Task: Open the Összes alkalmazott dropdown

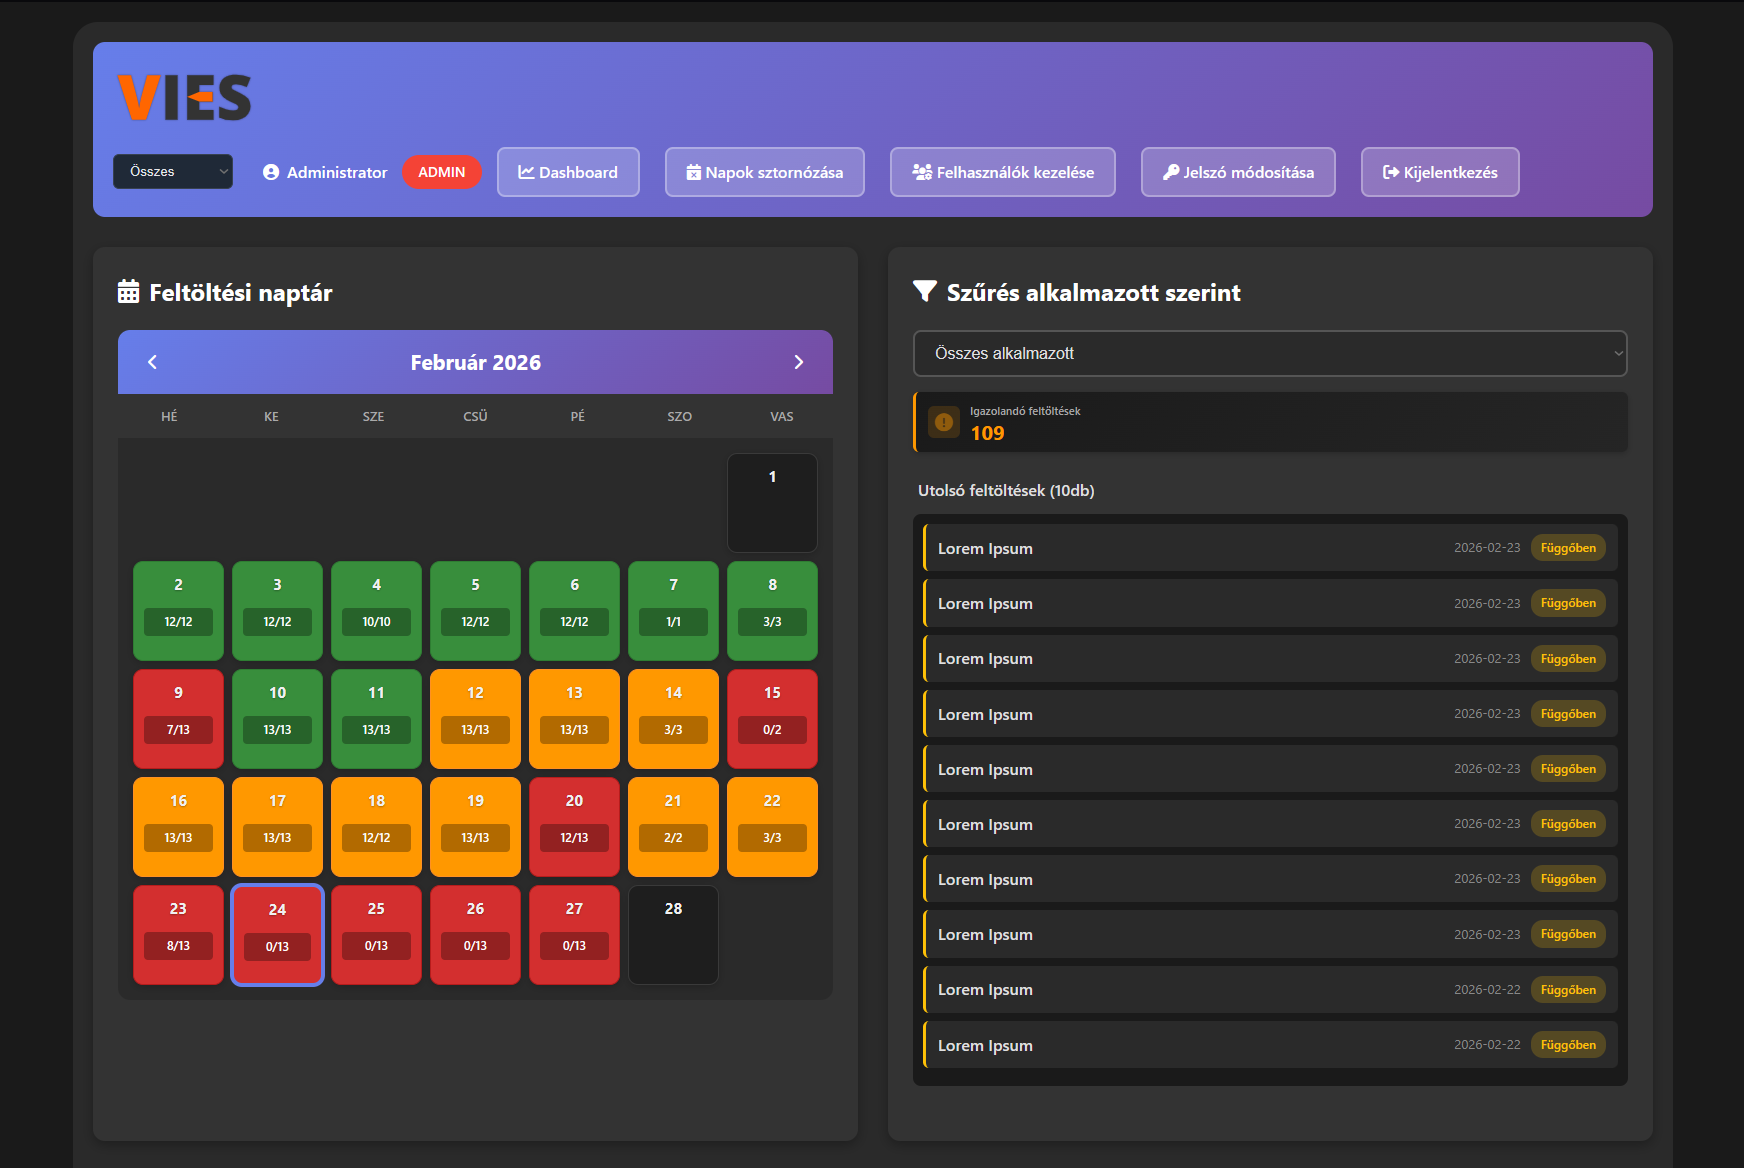Action: tap(1269, 353)
